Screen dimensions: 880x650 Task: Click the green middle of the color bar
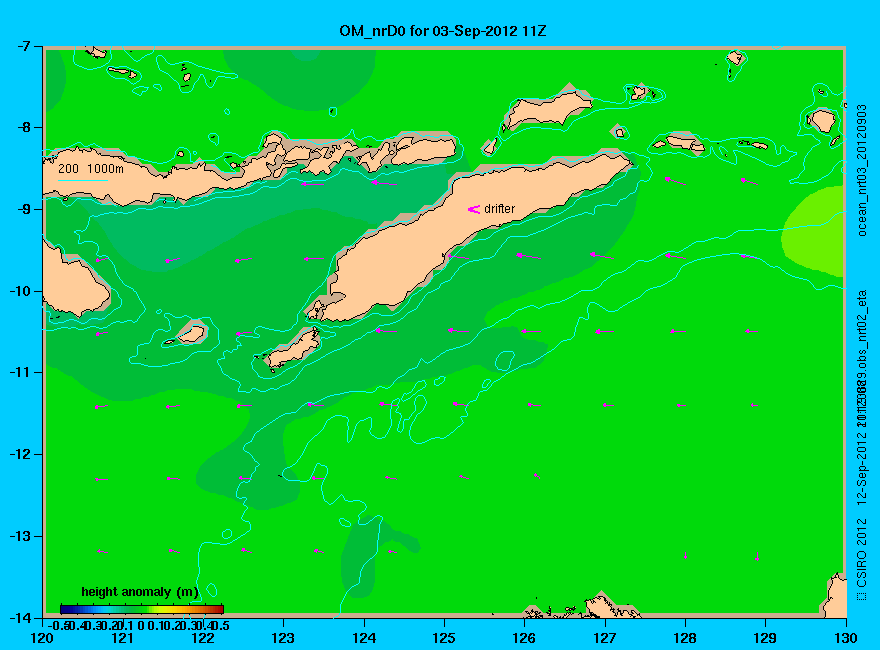click(142, 609)
